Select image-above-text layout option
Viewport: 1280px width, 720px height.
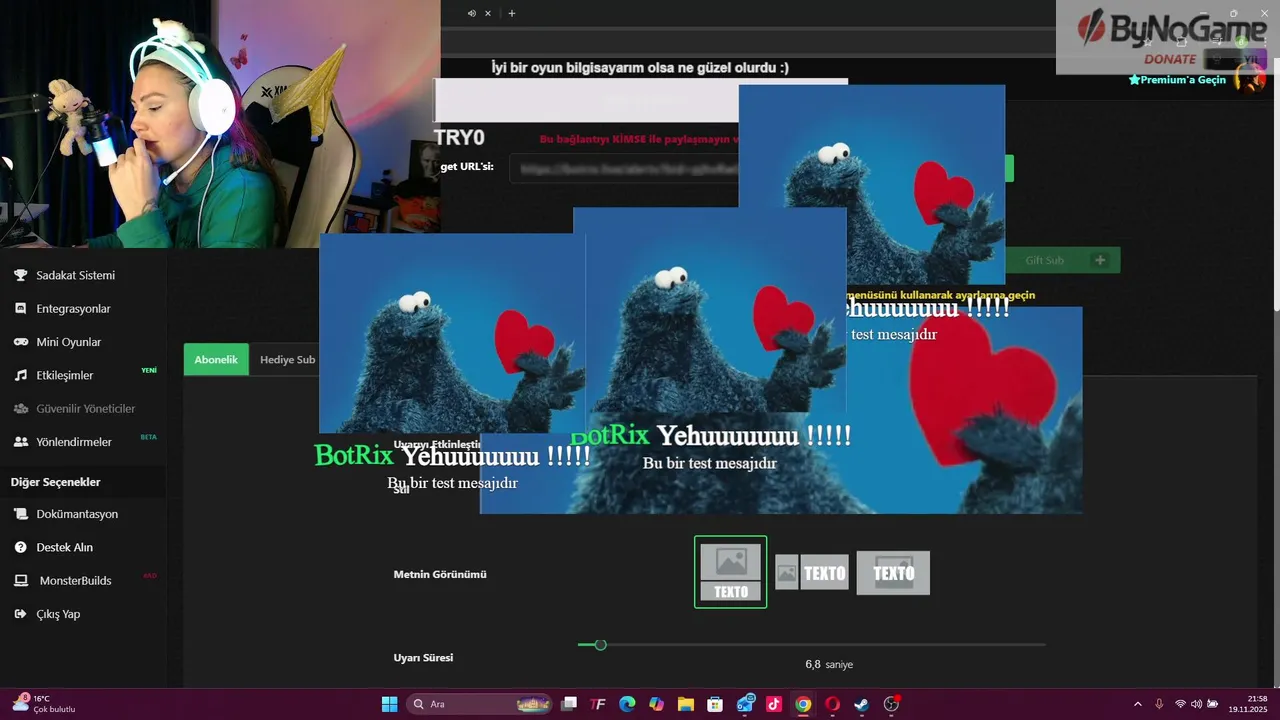[x=731, y=572]
